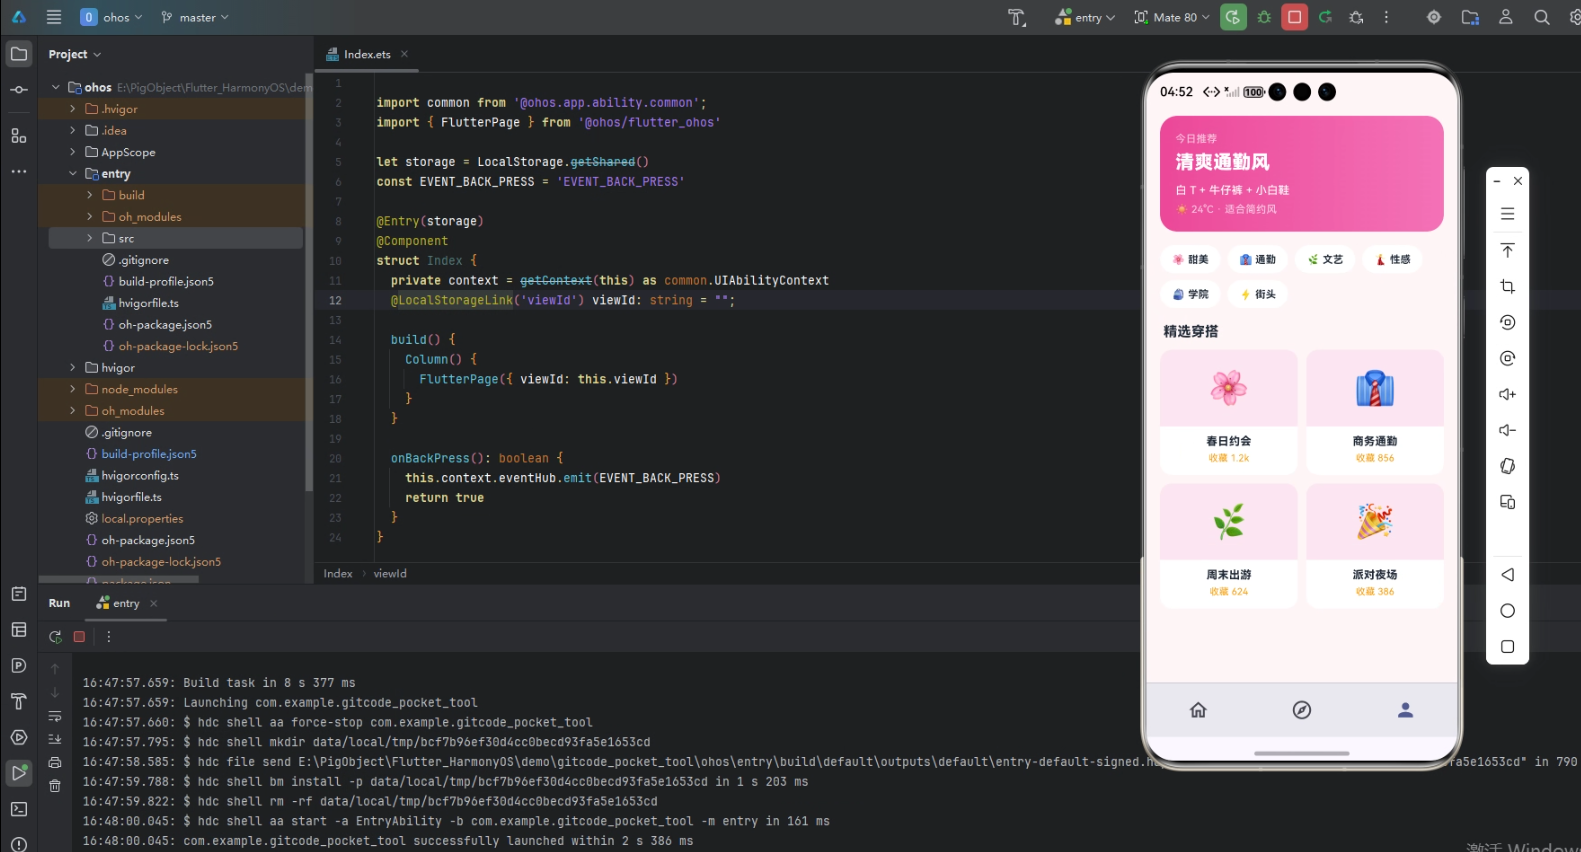Click the rerun hot reload icon
The width and height of the screenshot is (1581, 852).
(x=1326, y=17)
